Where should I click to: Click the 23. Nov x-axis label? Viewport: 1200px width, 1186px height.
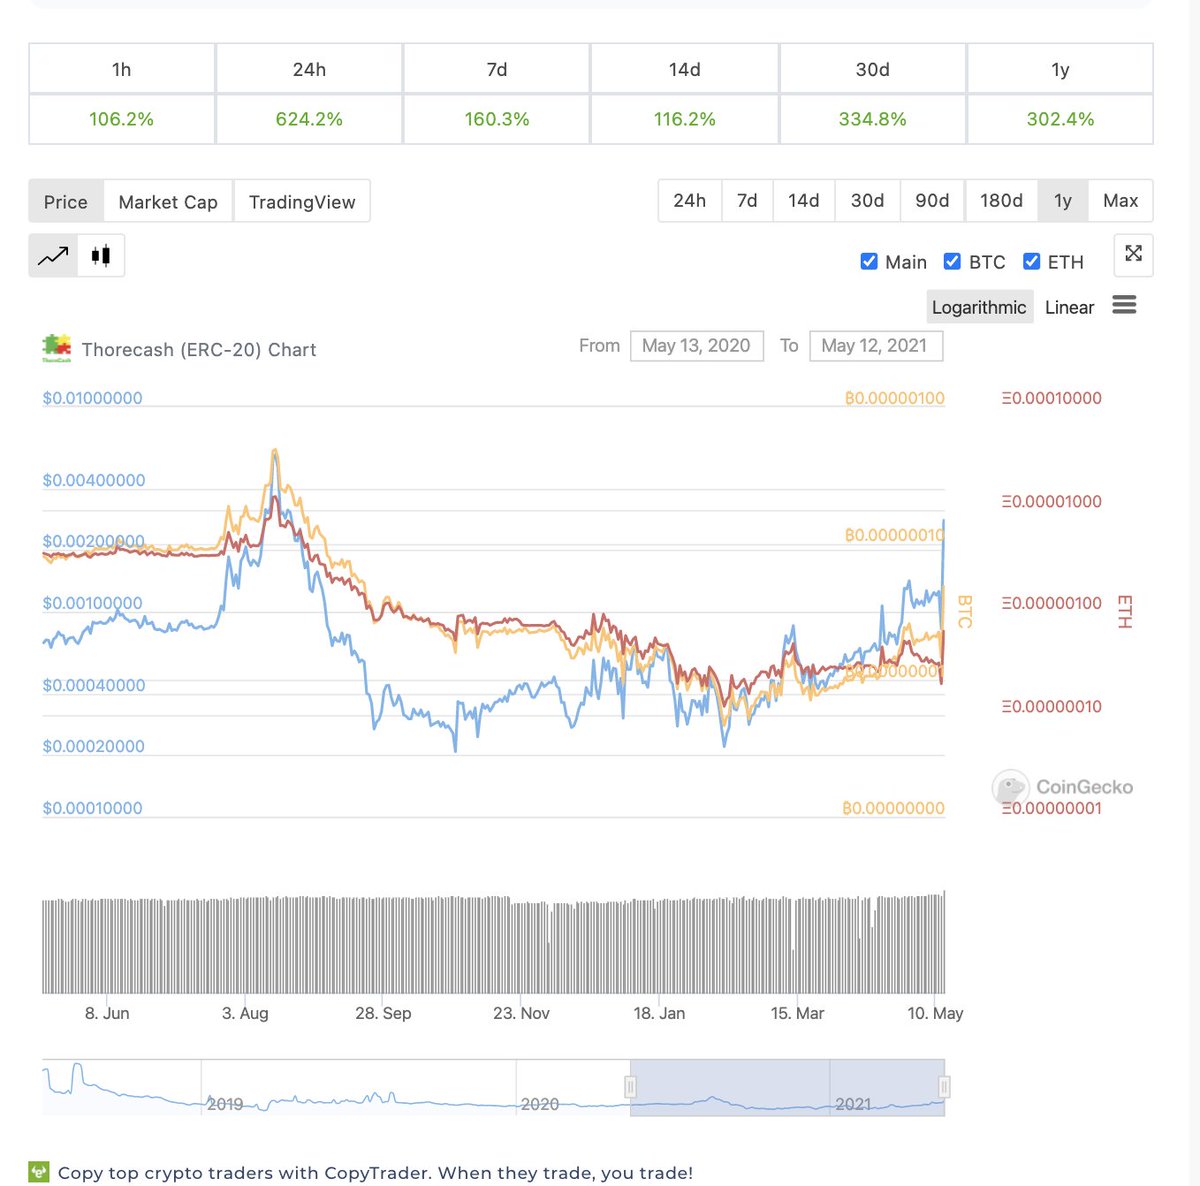(x=521, y=1013)
